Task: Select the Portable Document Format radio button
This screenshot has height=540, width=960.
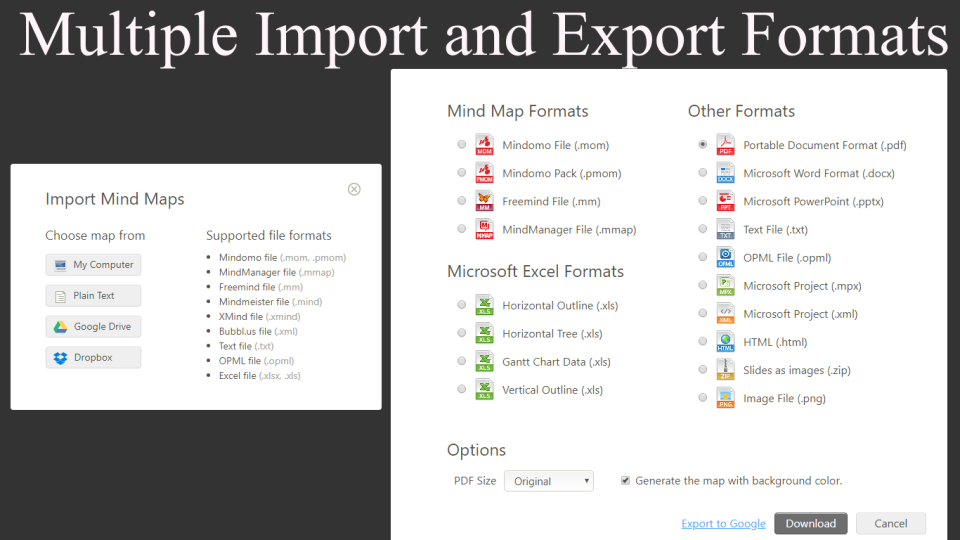Action: point(703,144)
